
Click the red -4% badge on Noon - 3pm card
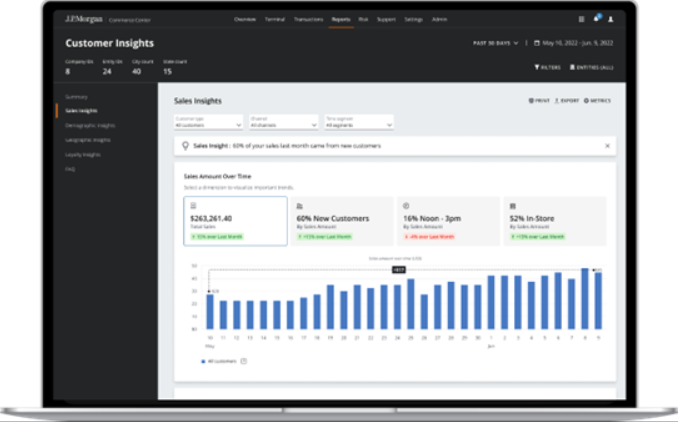[429, 237]
